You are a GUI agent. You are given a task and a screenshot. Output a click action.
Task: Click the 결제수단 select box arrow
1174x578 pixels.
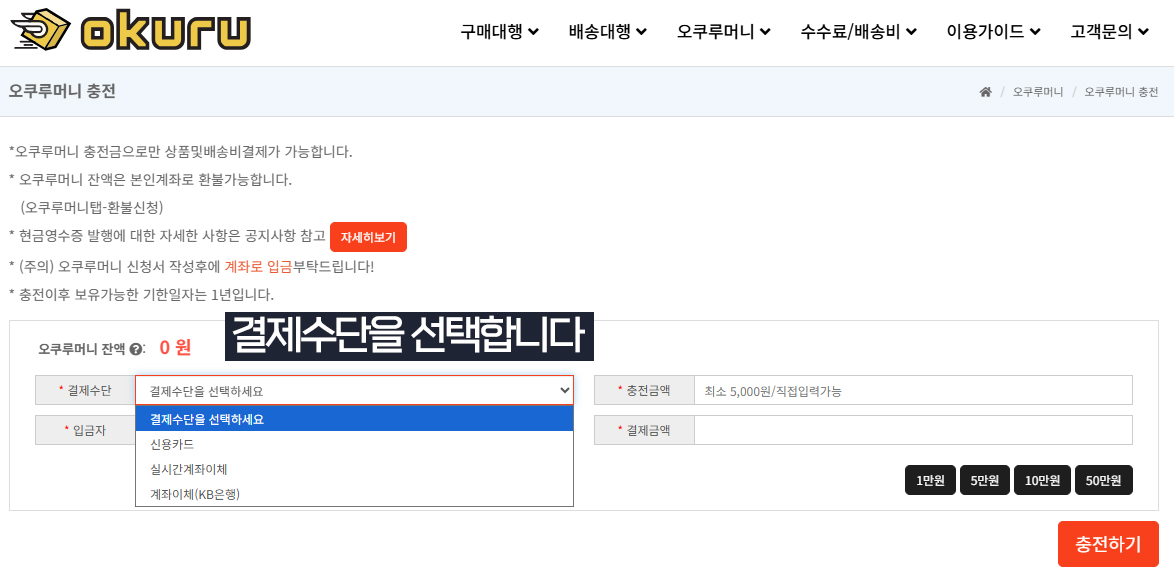tap(565, 390)
